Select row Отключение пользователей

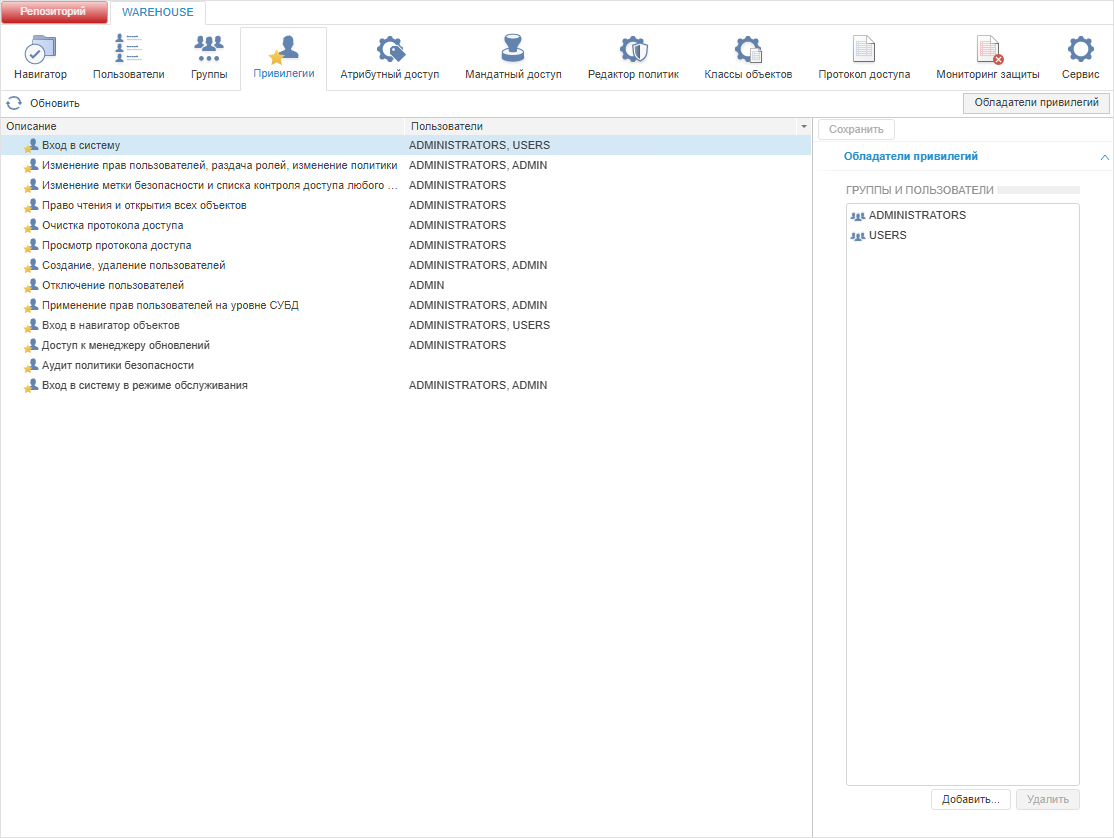coord(406,285)
